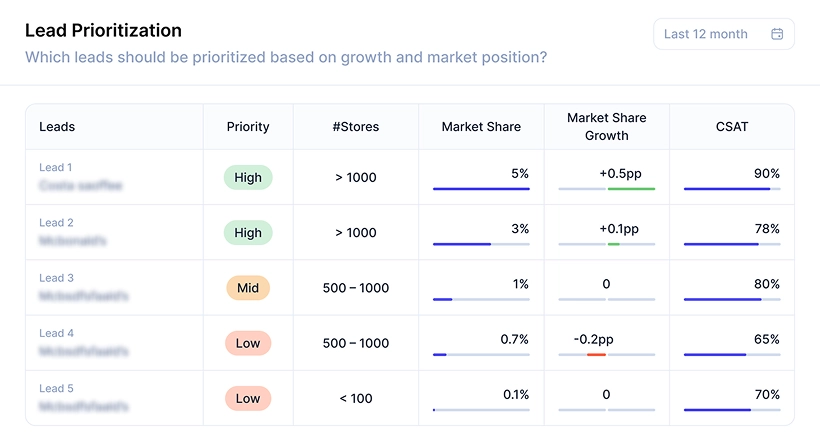The width and height of the screenshot is (820, 444).
Task: Click the CSAT column header
Action: (x=731, y=127)
